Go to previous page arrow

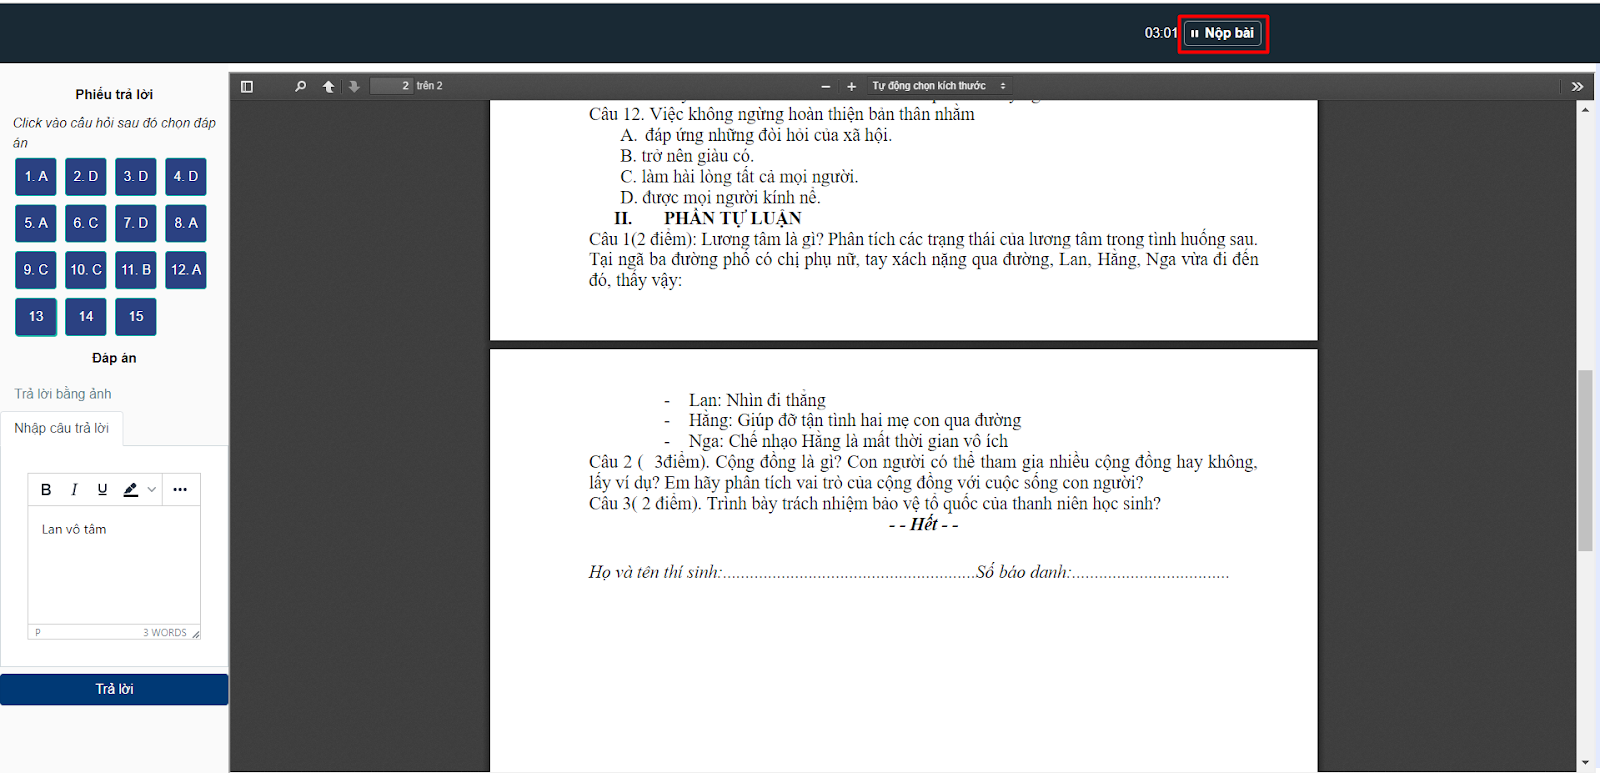tap(328, 87)
